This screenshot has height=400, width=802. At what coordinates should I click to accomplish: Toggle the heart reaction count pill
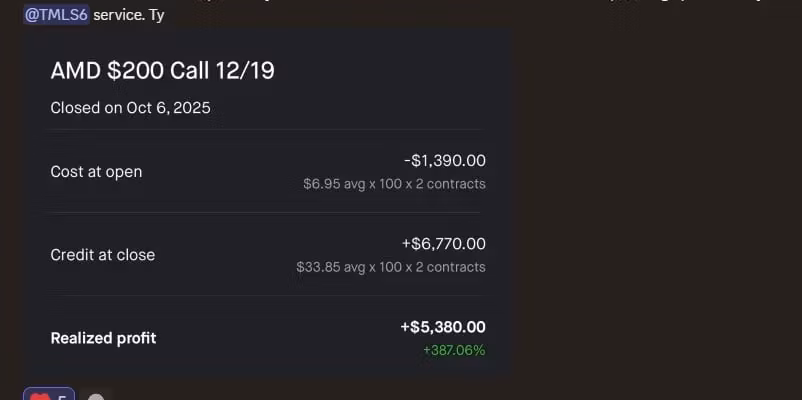click(x=50, y=397)
